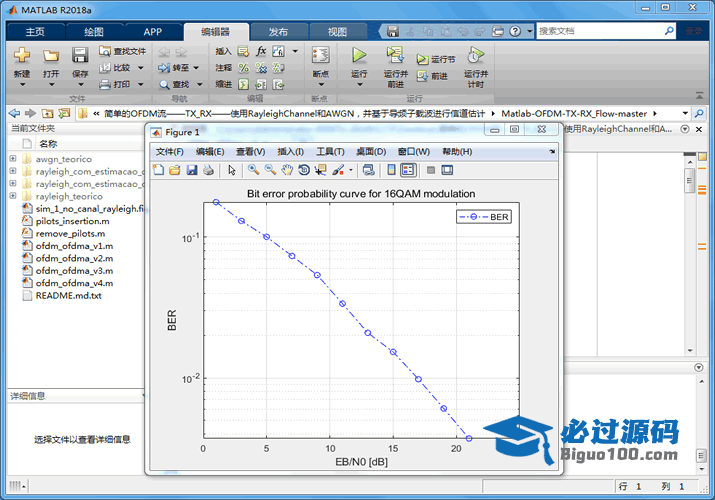Toggle the Rotate 3D tool
The image size is (715, 500).
[x=304, y=170]
